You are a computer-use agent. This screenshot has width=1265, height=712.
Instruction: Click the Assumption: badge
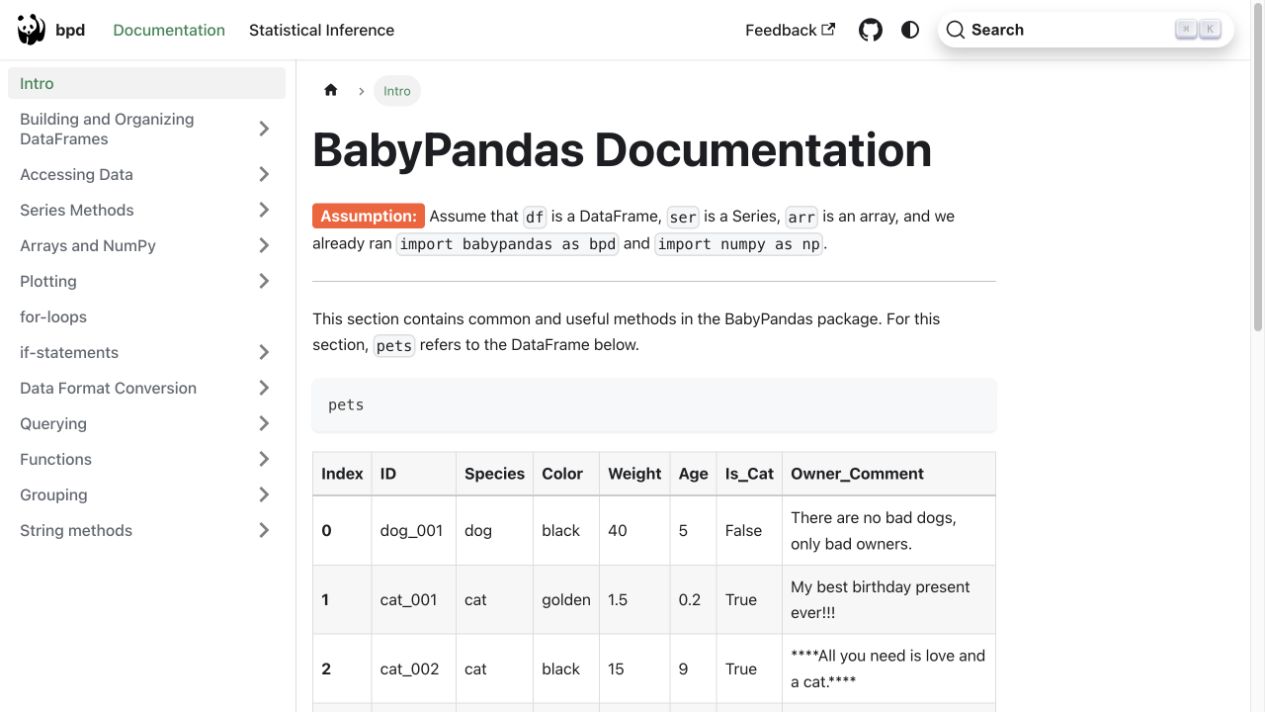368,216
